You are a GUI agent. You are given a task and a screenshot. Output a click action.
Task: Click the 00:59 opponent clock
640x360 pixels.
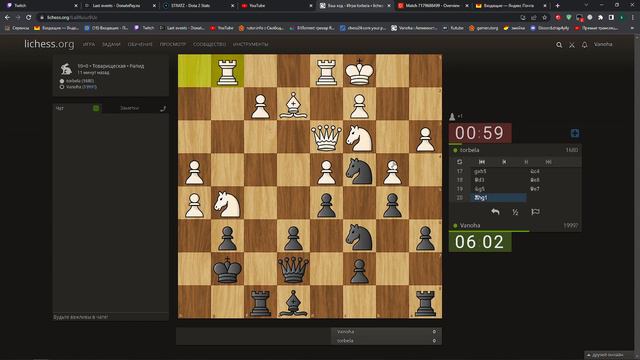point(480,133)
